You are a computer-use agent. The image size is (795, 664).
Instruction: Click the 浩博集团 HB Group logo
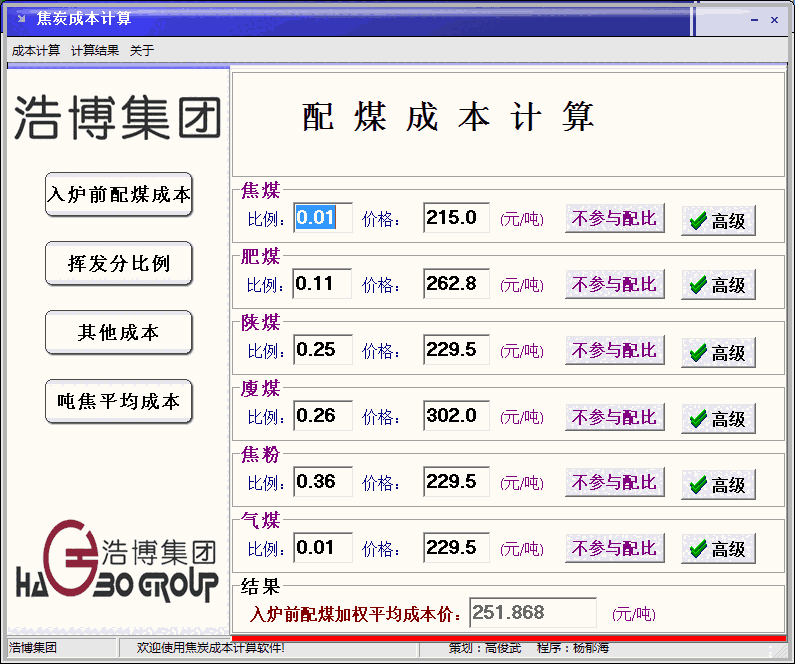118,561
